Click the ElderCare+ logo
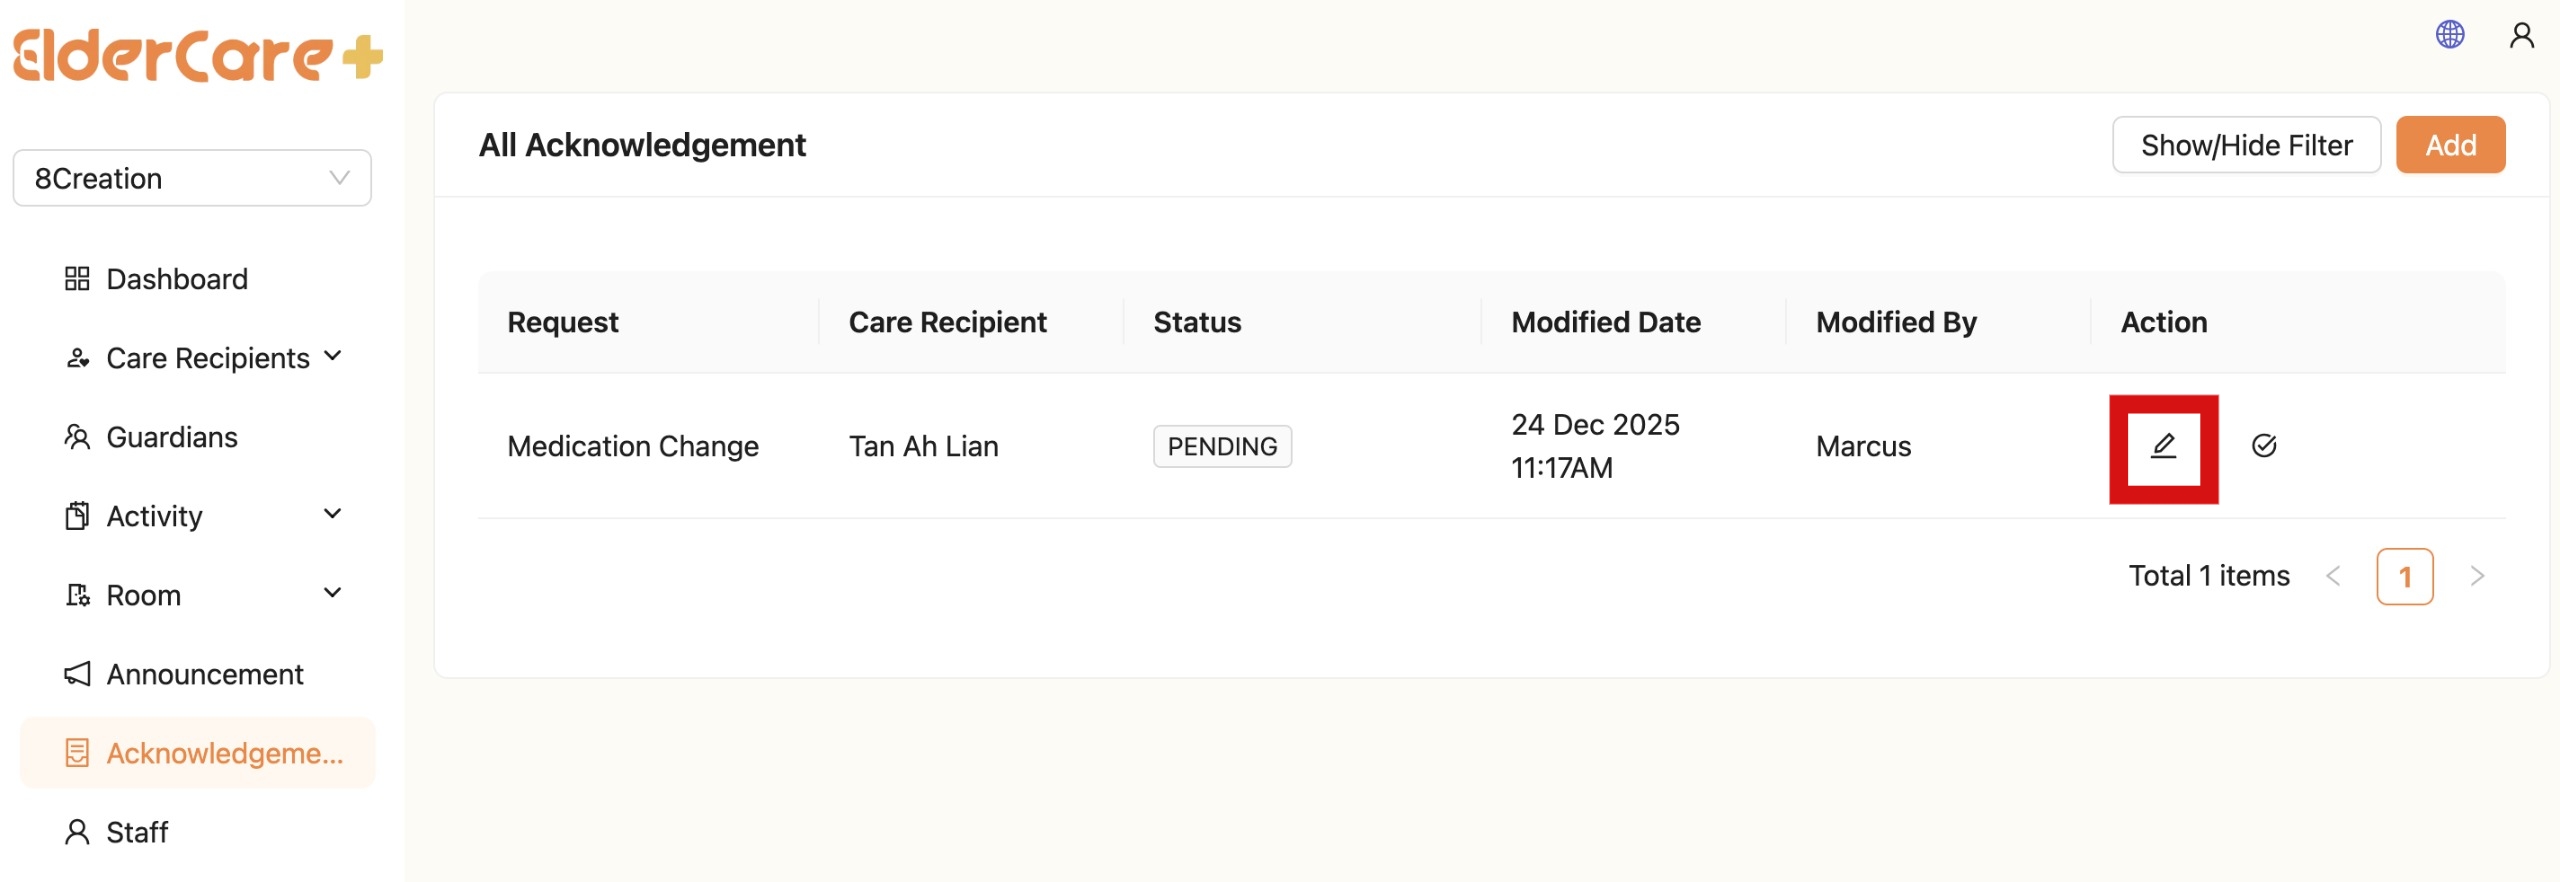The width and height of the screenshot is (2560, 882). (x=197, y=55)
